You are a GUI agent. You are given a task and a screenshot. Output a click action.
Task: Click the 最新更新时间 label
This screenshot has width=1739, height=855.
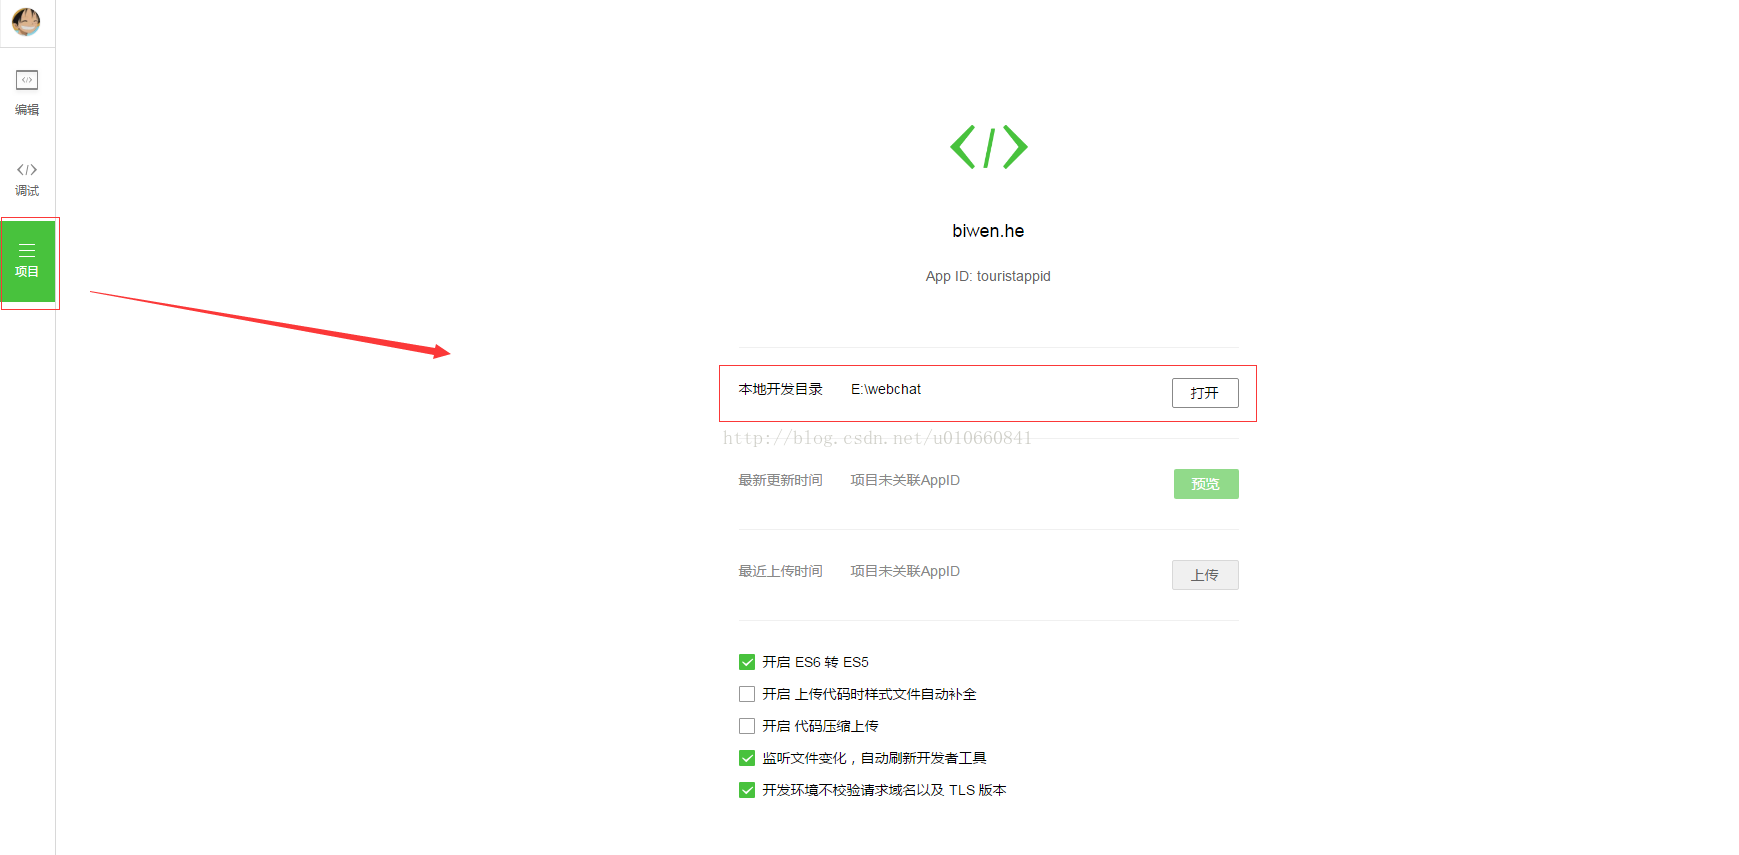coord(780,480)
